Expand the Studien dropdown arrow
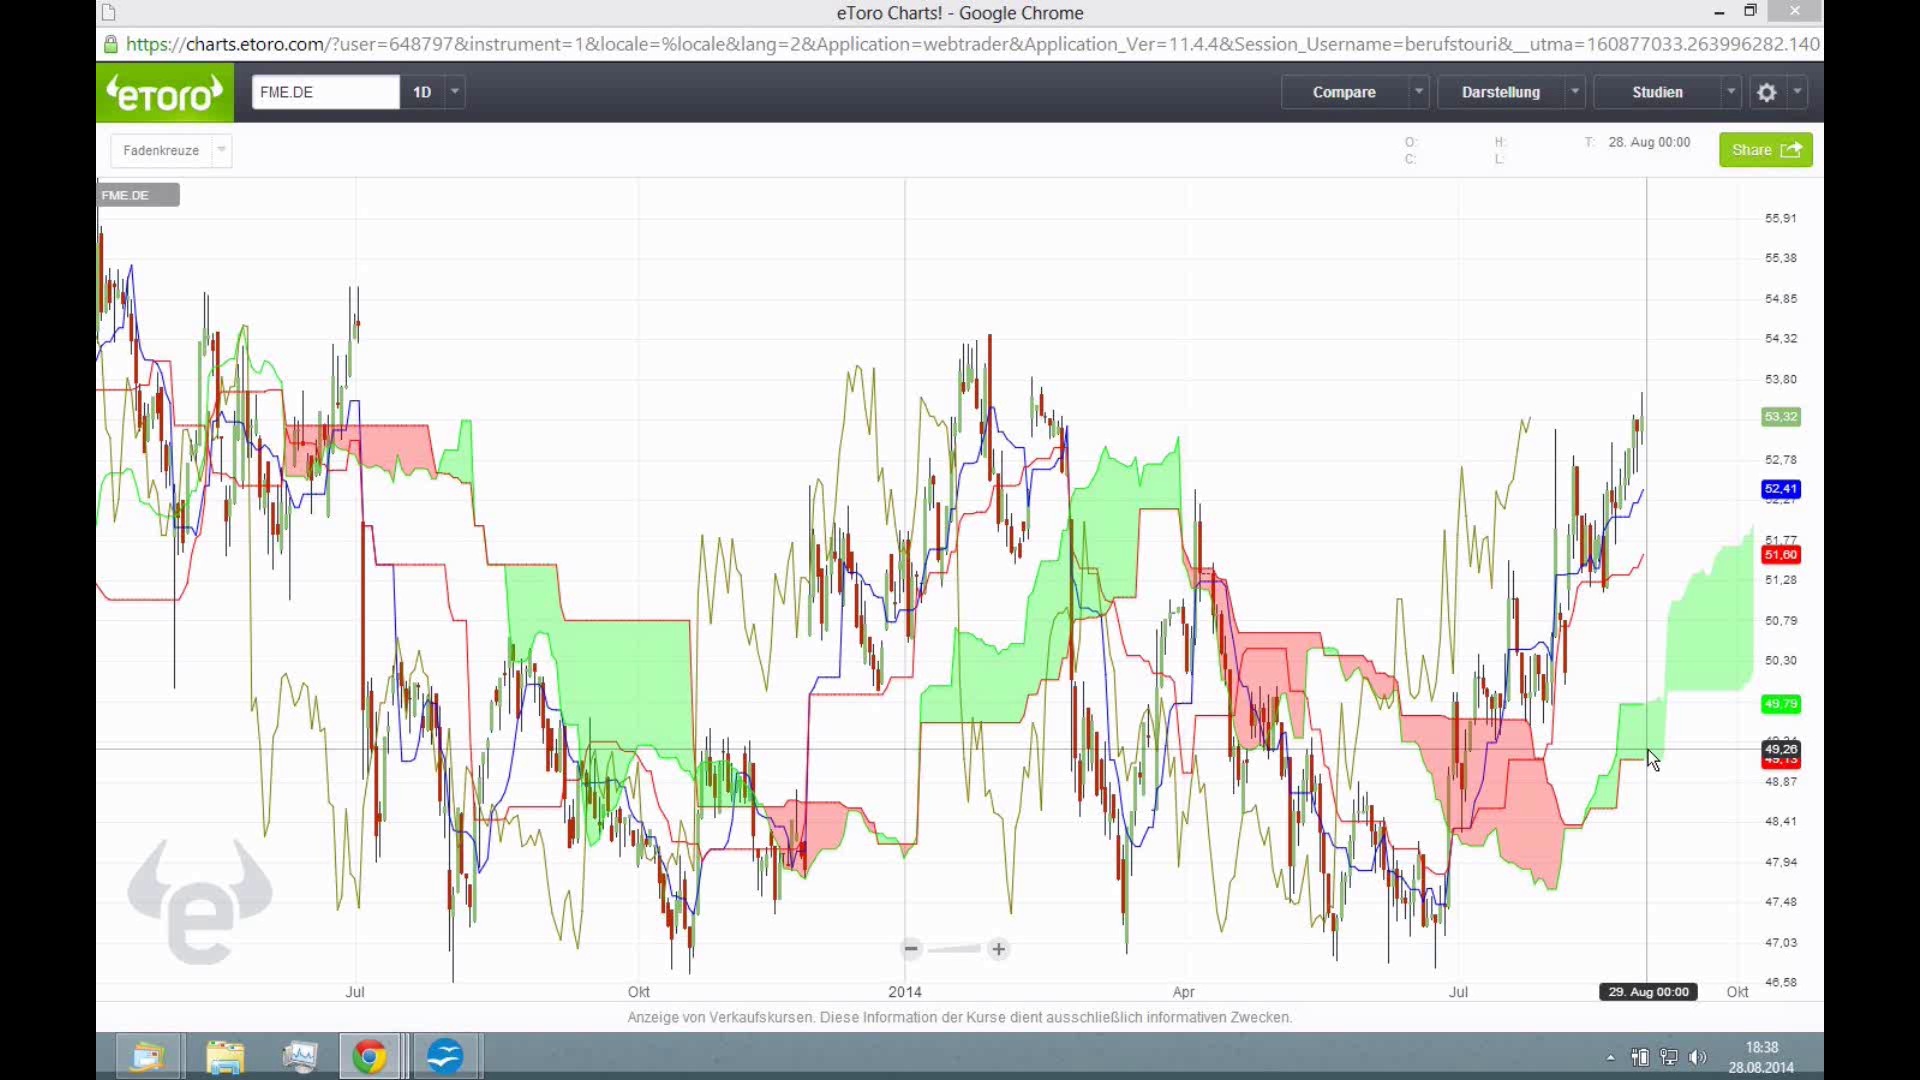1920x1080 pixels. pyautogui.click(x=1730, y=92)
